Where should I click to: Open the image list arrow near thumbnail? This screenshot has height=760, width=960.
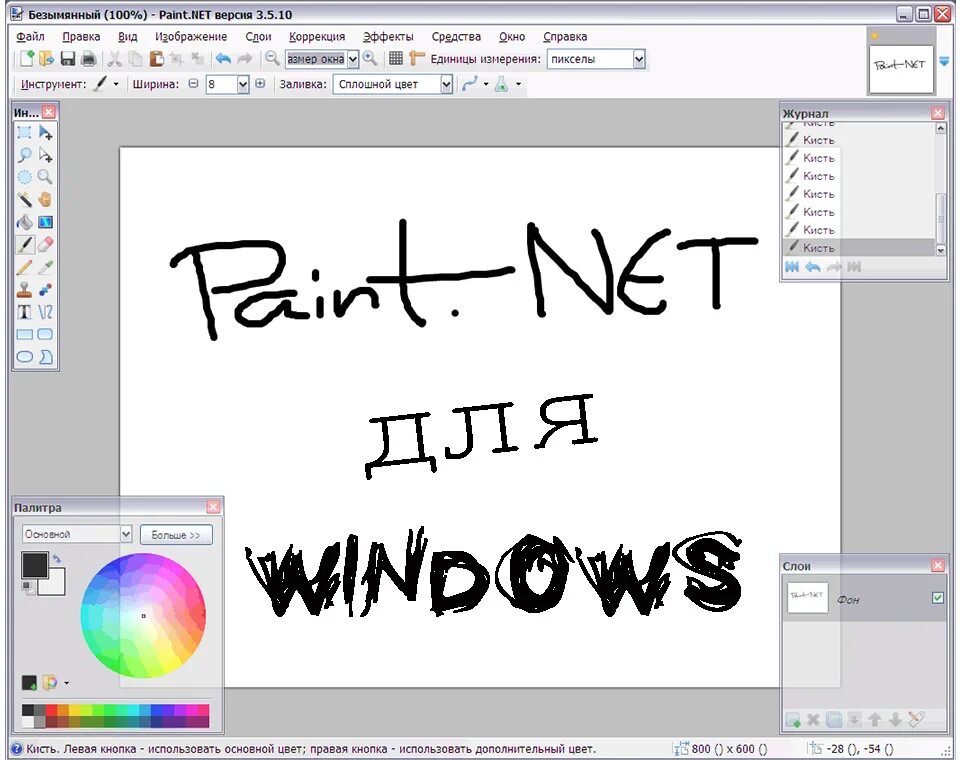944,61
